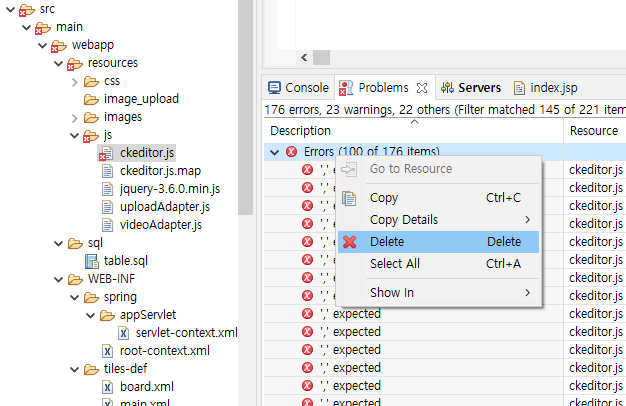Viewport: 626px width, 406px height.
Task: Click the servlet-context.xml file icon
Action: click(x=123, y=333)
